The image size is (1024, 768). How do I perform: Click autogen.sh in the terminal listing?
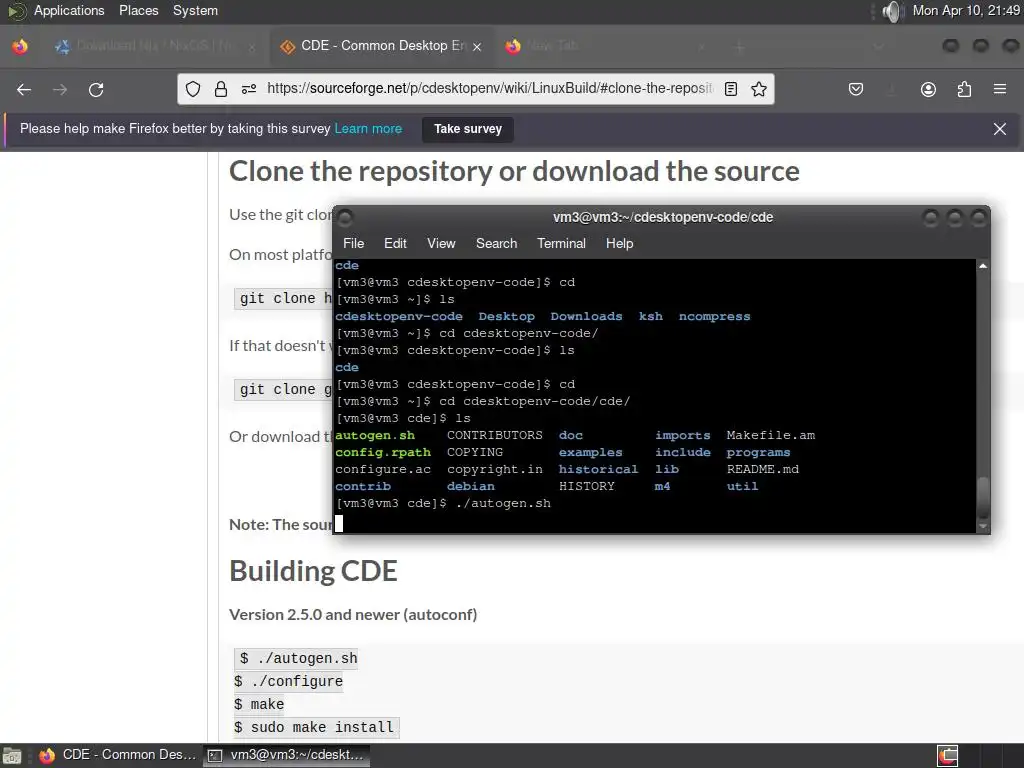click(375, 436)
